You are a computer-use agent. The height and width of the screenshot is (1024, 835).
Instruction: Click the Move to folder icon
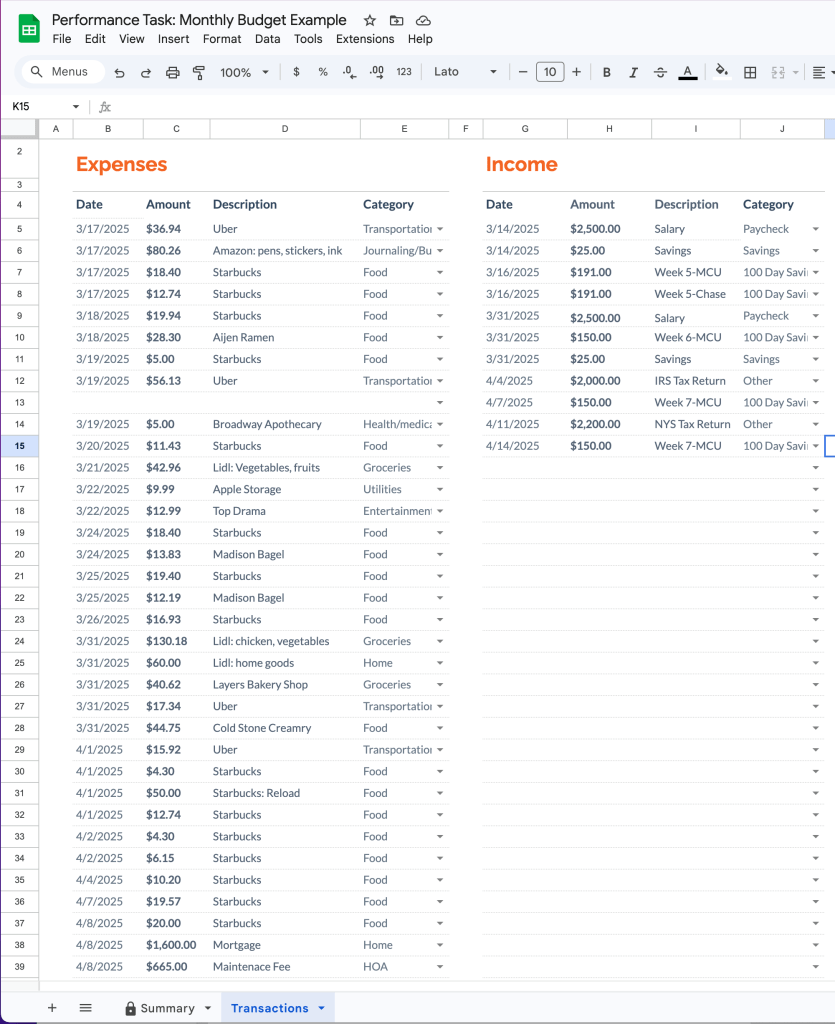397,20
